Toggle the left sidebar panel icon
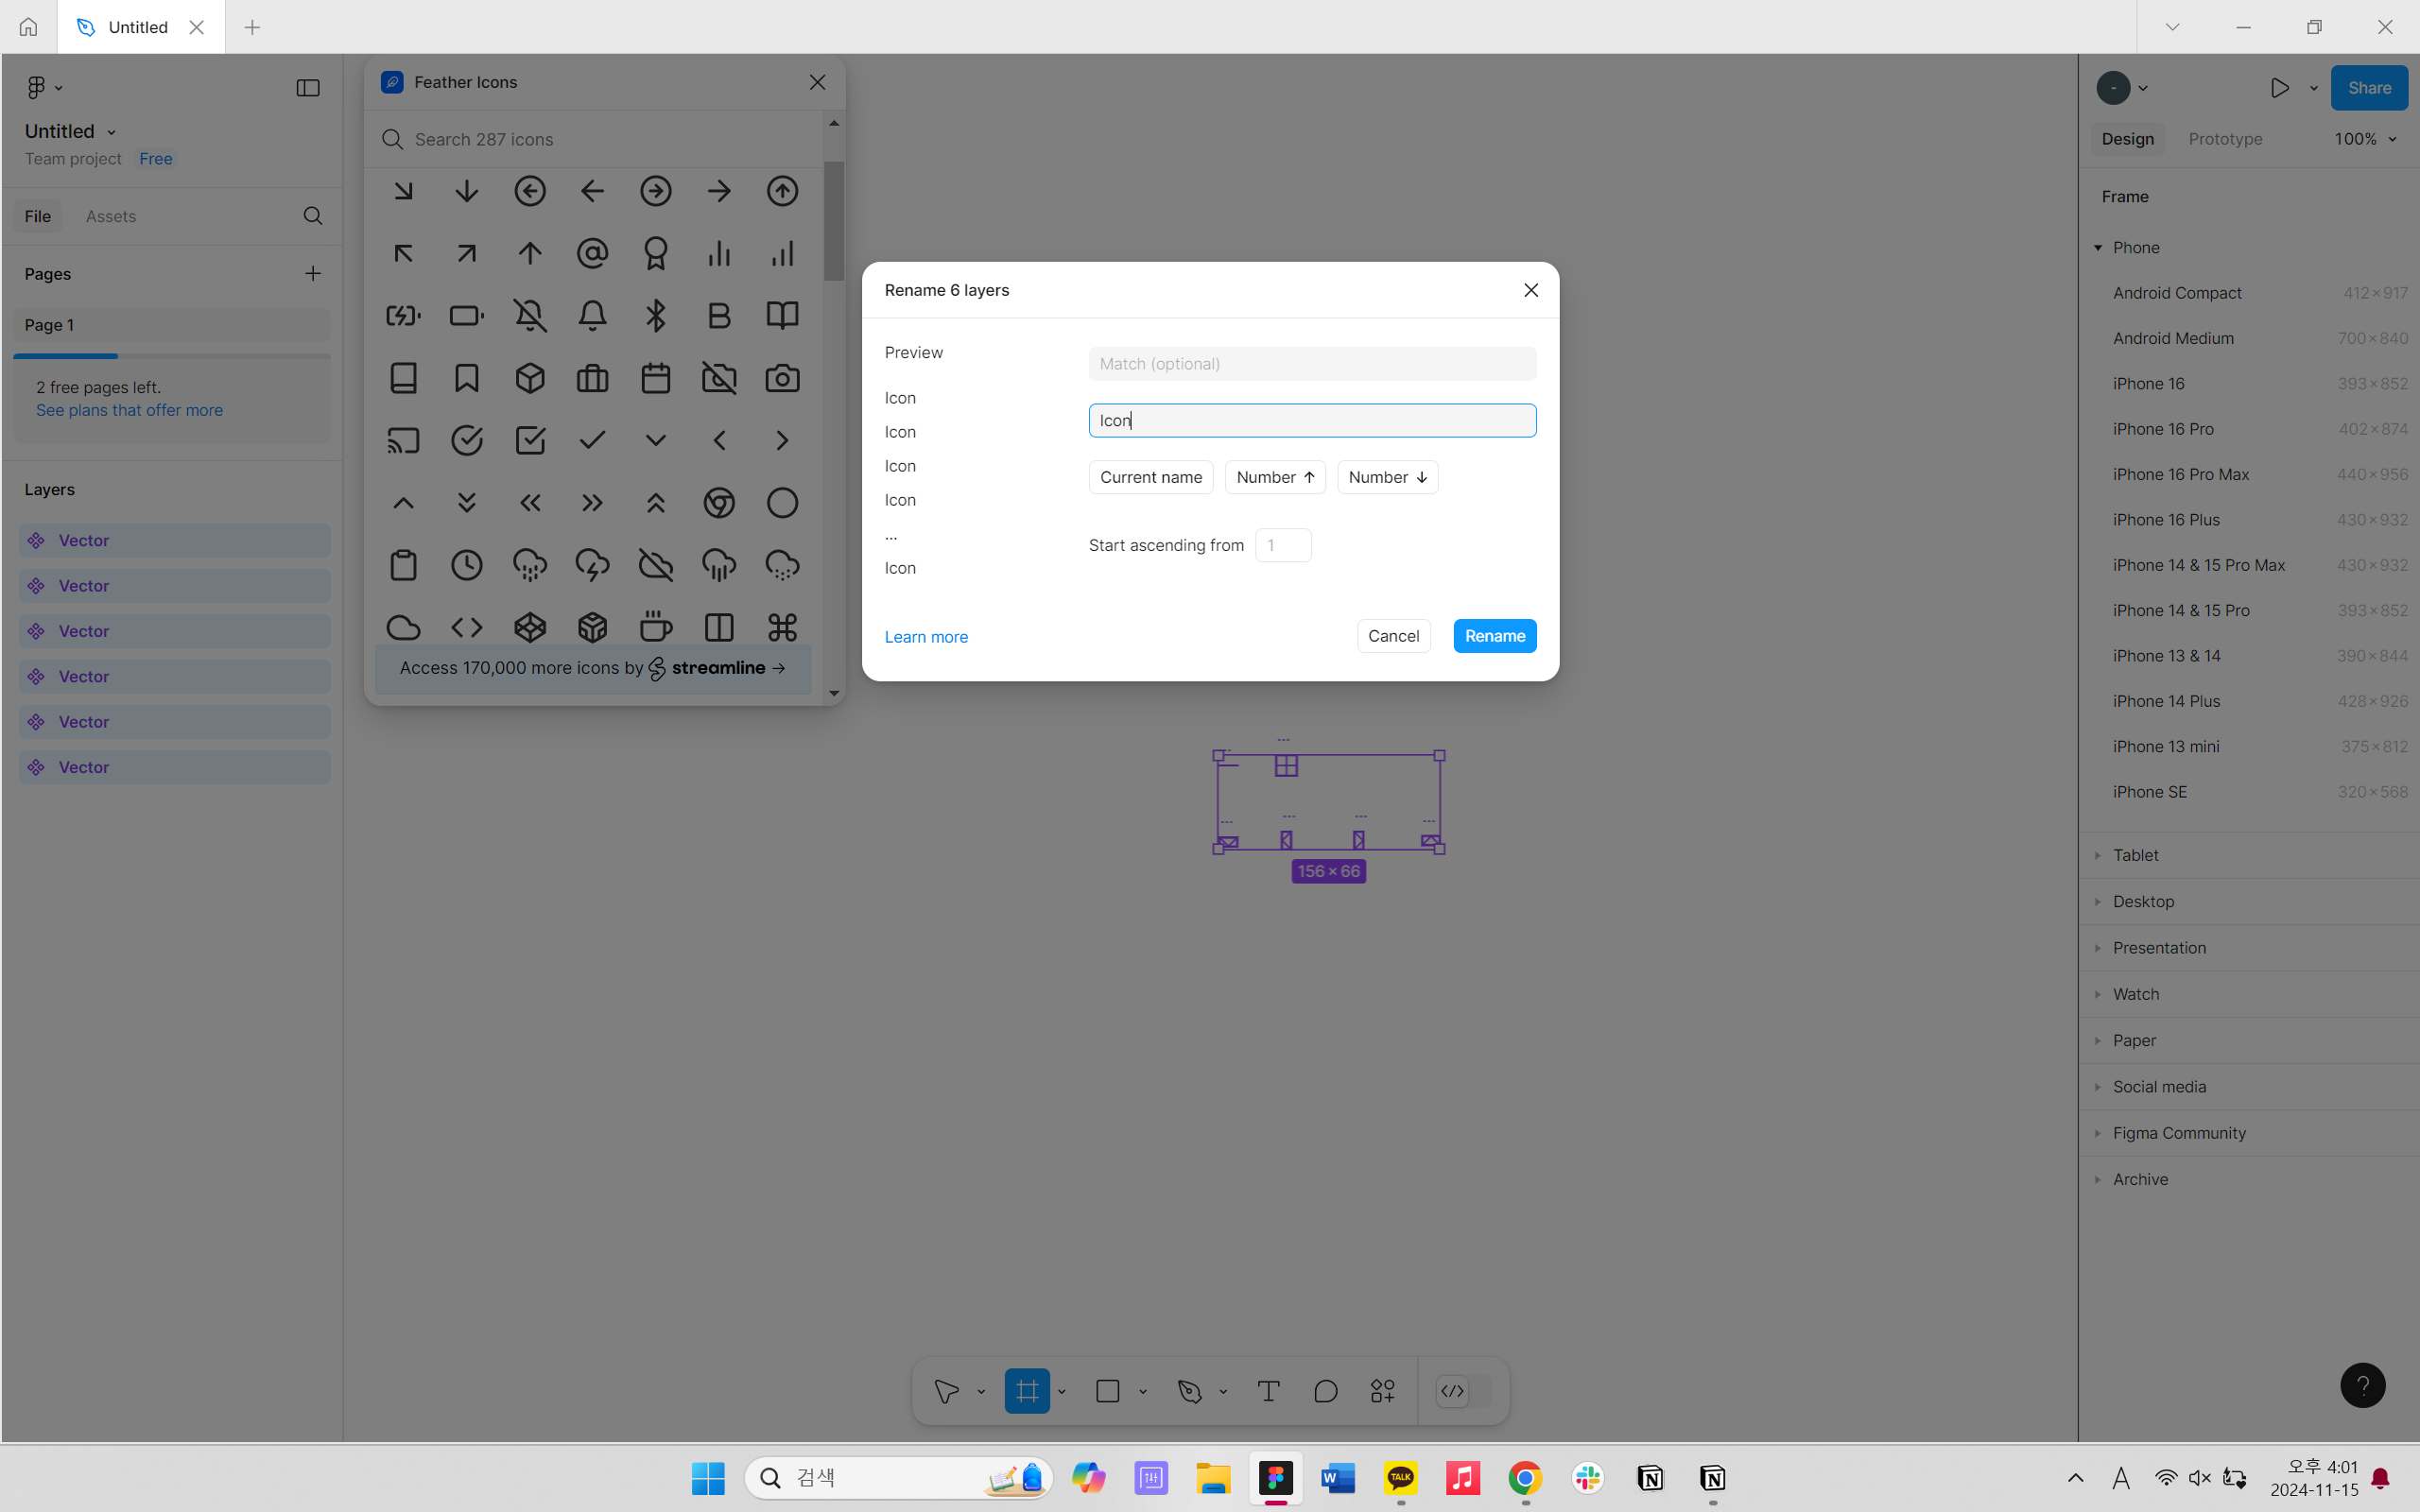 pos(308,88)
